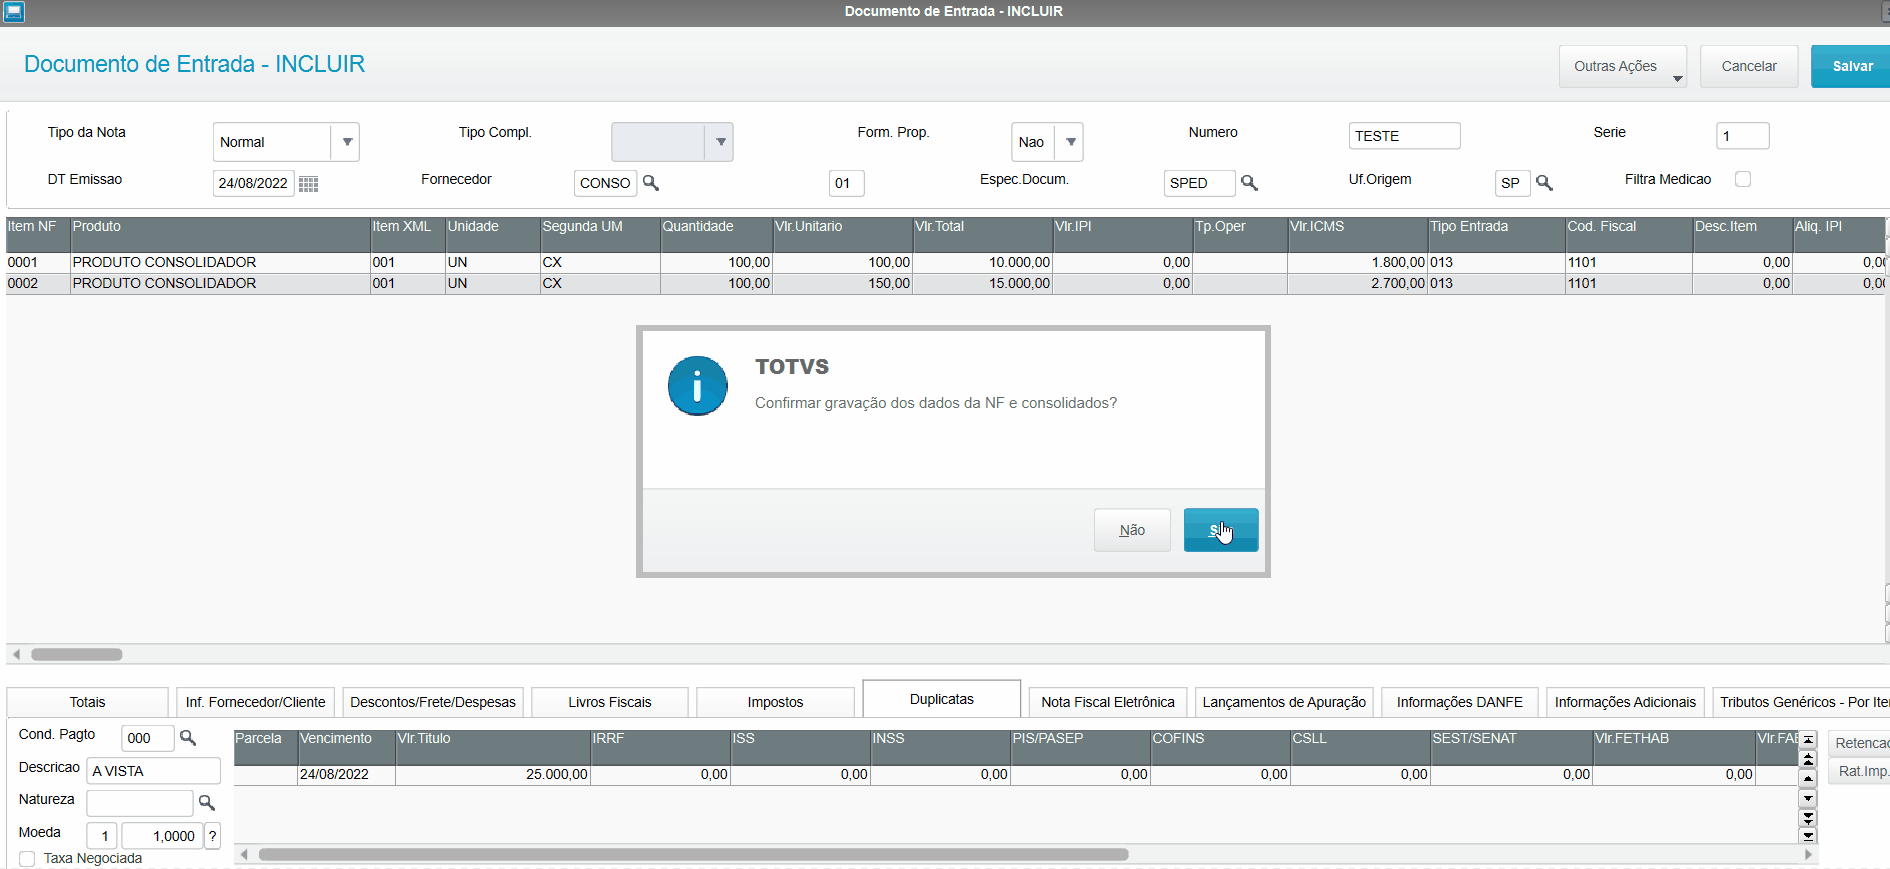1890x869 pixels.
Task: Select the Impostos tab
Action: tap(775, 702)
